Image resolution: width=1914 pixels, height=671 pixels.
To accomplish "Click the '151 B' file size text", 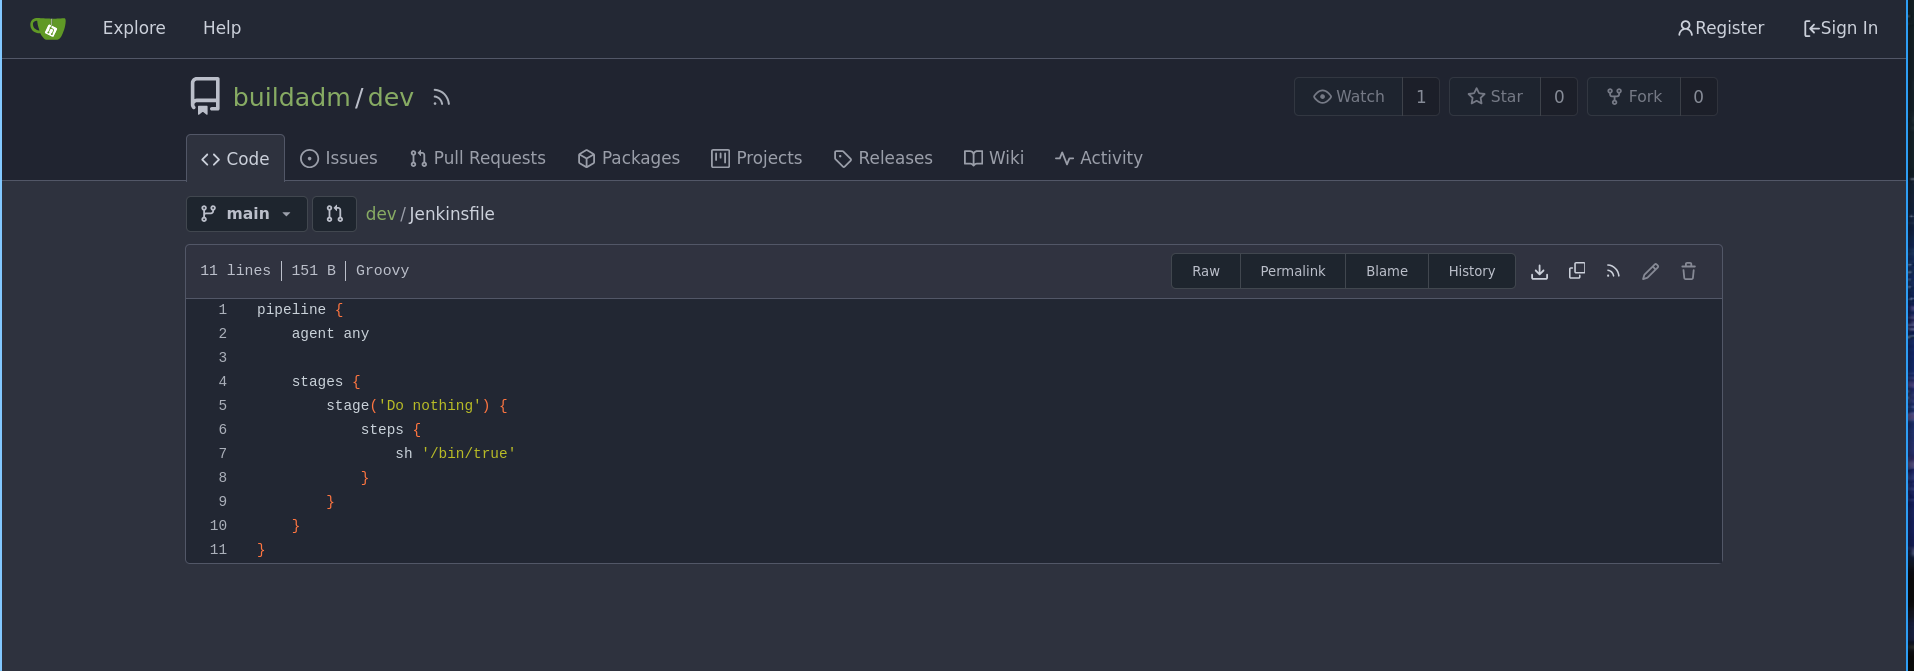I will (314, 271).
